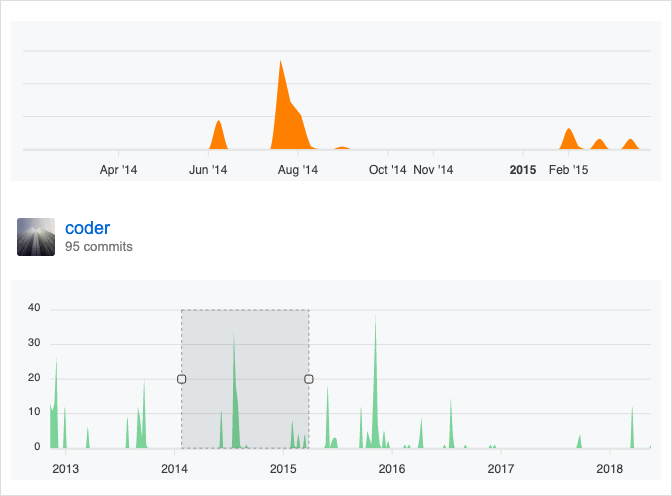The height and width of the screenshot is (496, 672).
Task: Click the 2018 label on timeline axis
Action: tap(609, 468)
